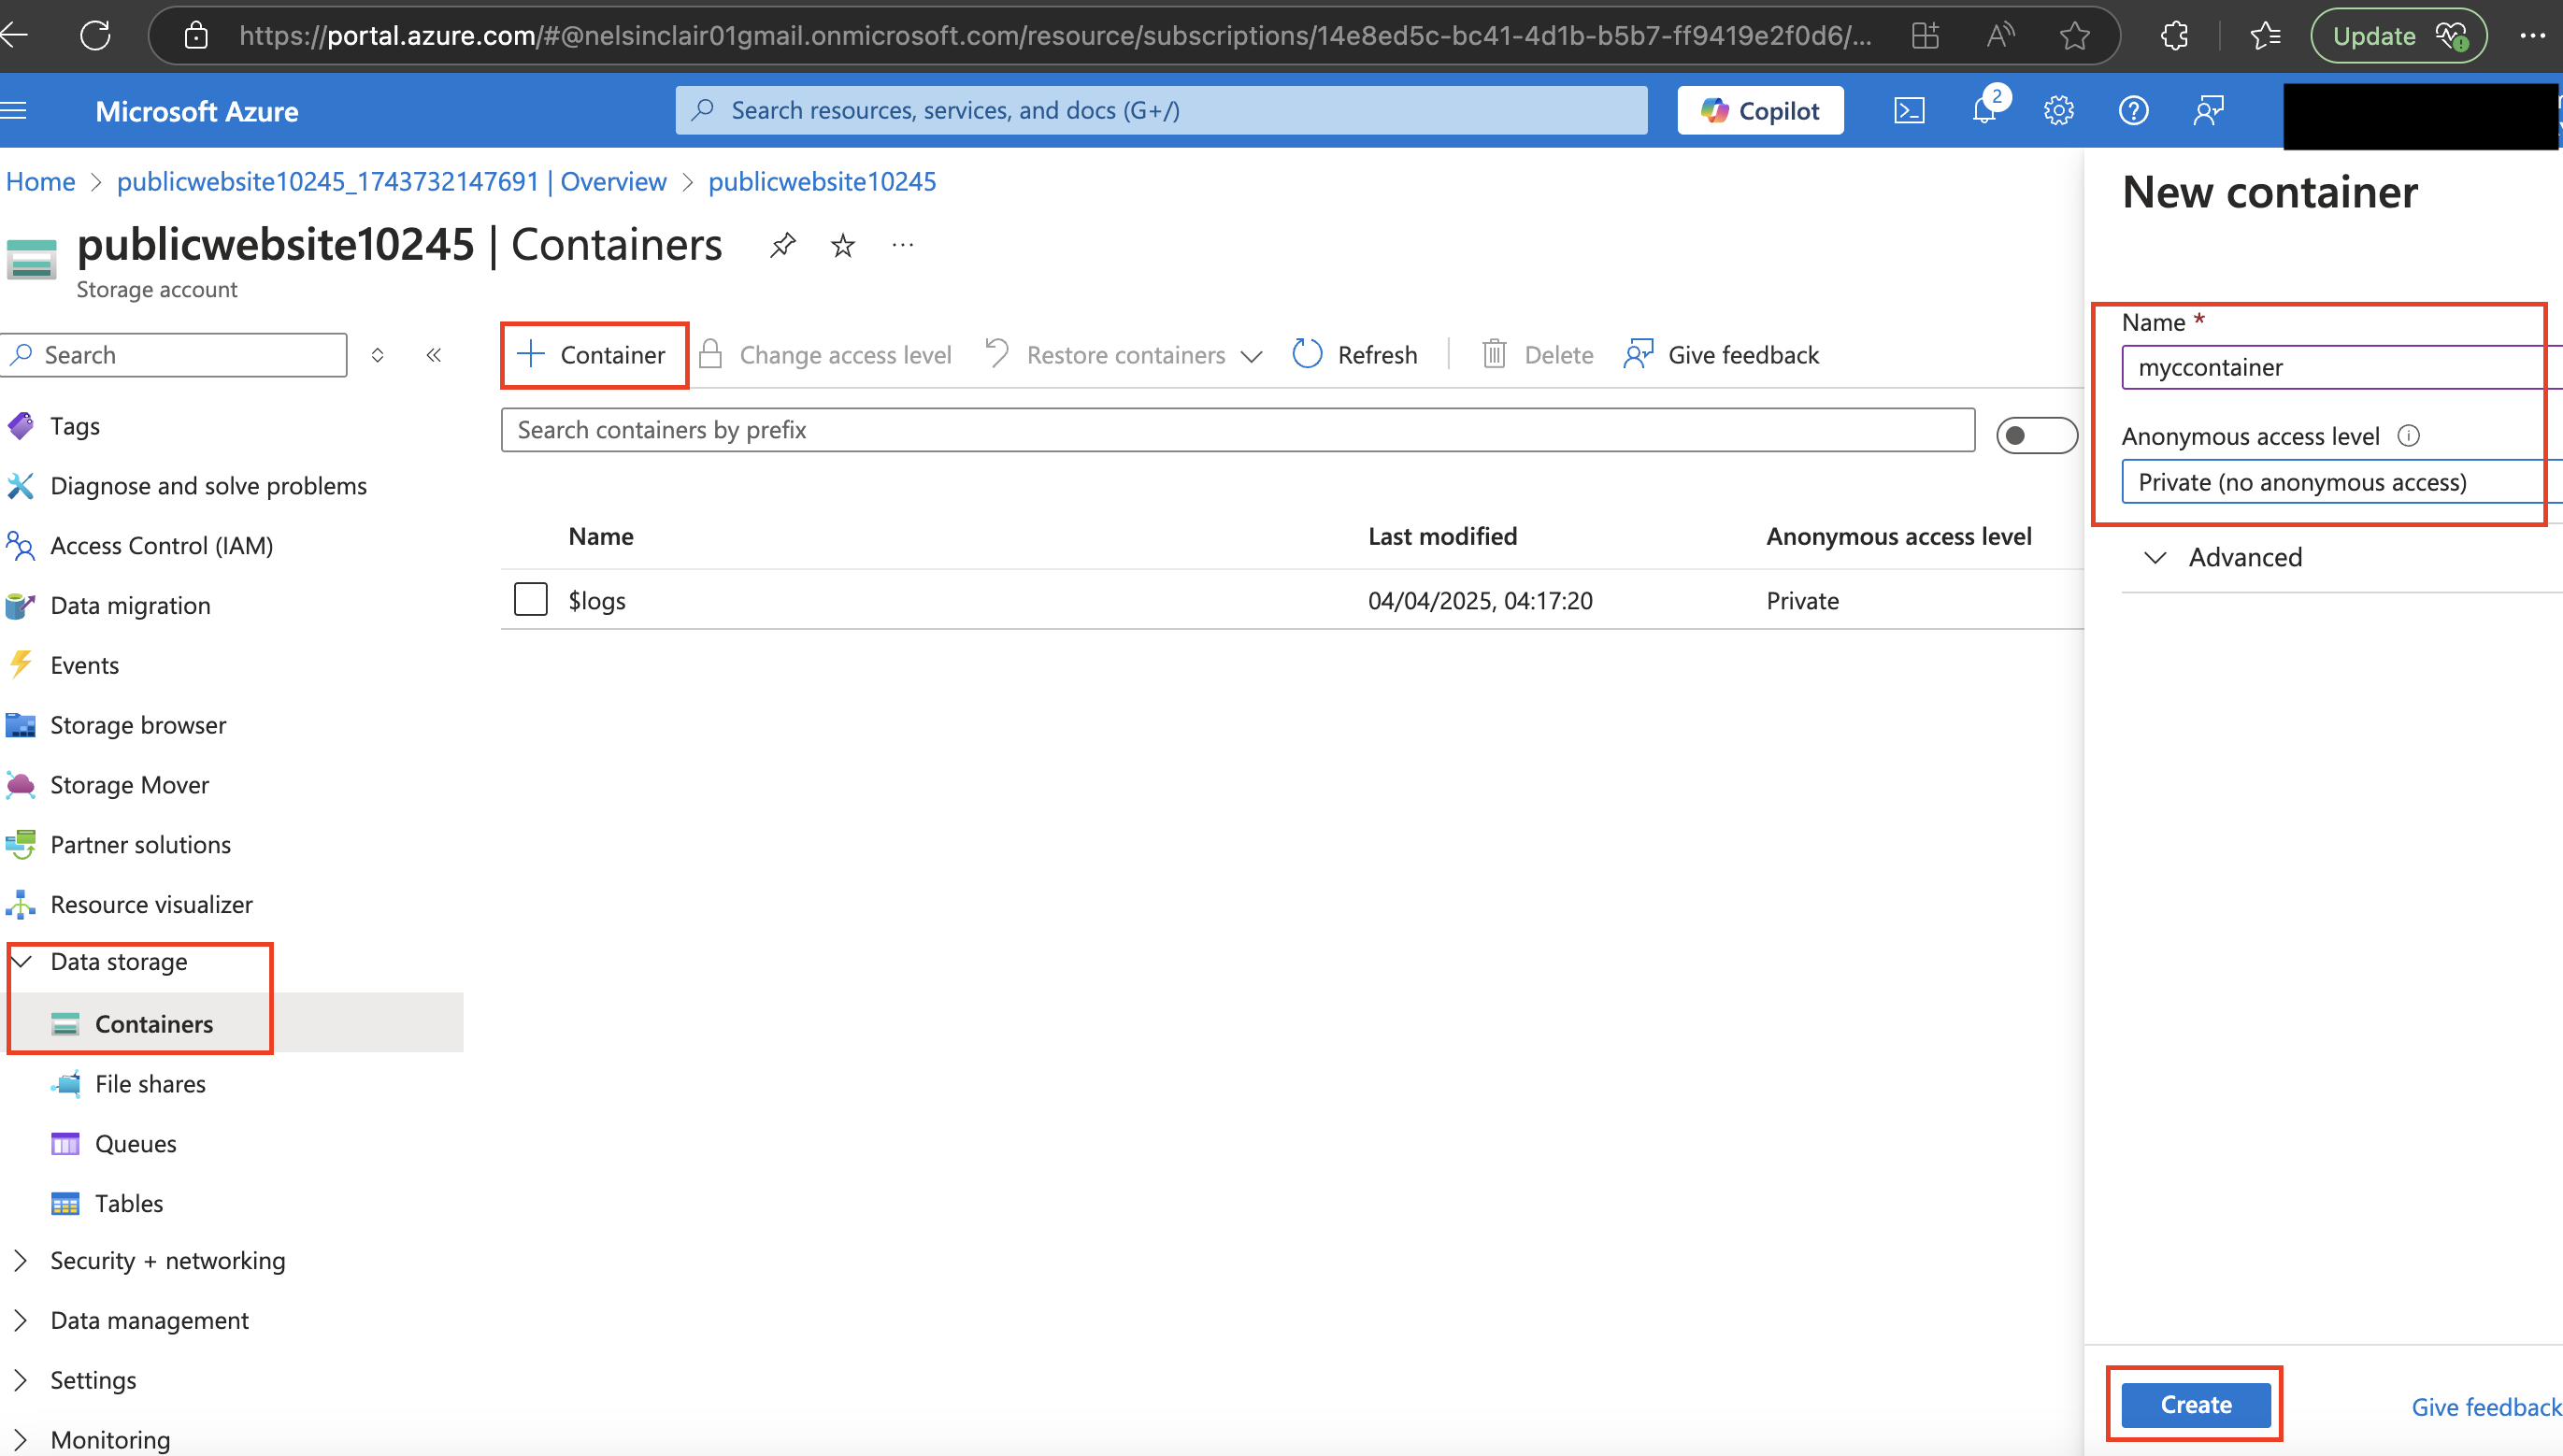Open the $logs container

point(597,601)
